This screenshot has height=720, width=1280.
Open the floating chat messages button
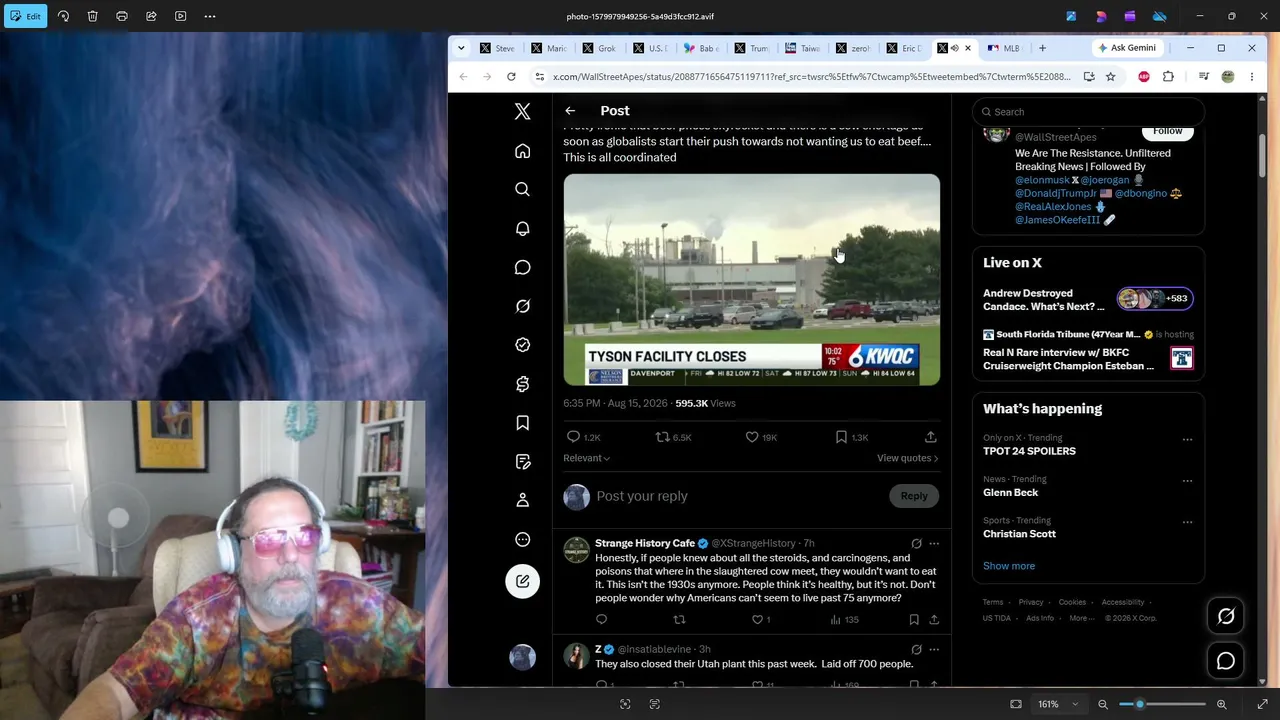click(x=1226, y=661)
